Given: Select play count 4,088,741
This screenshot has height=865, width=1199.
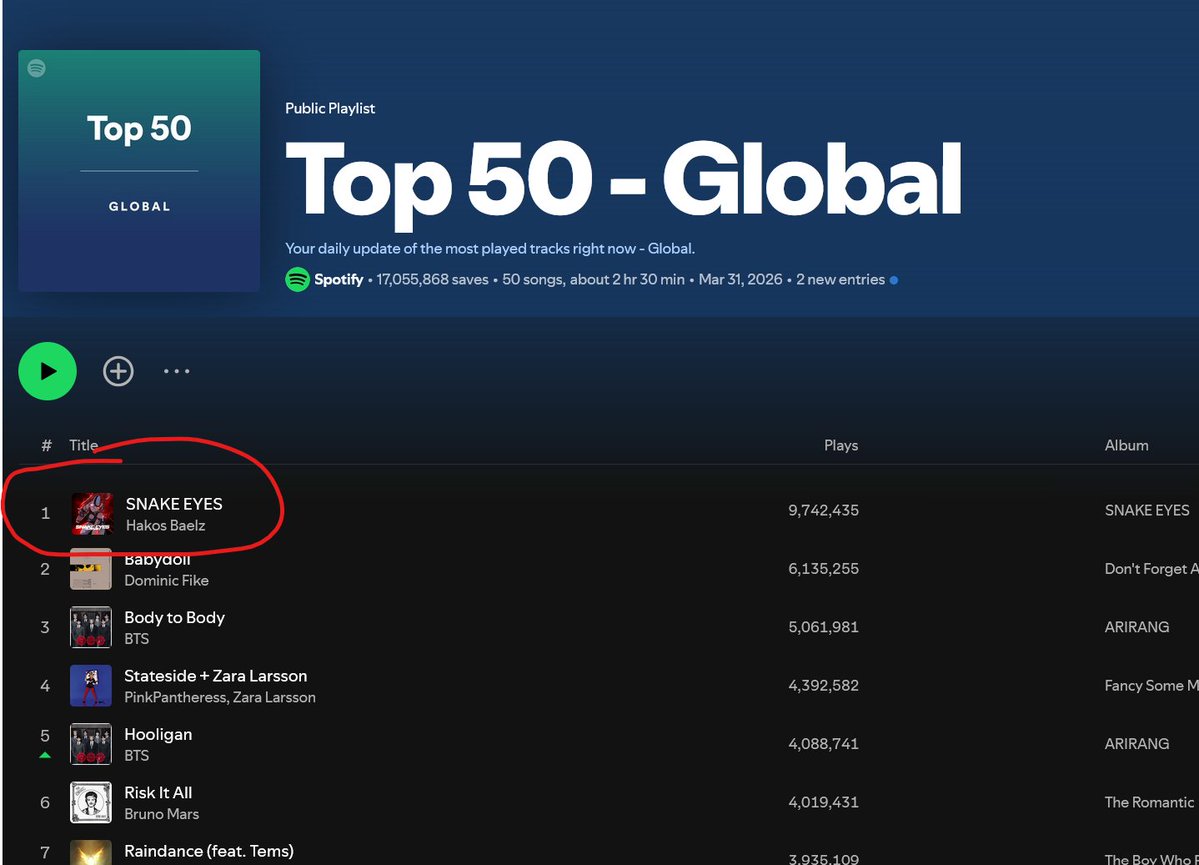Looking at the screenshot, I should [x=824, y=743].
